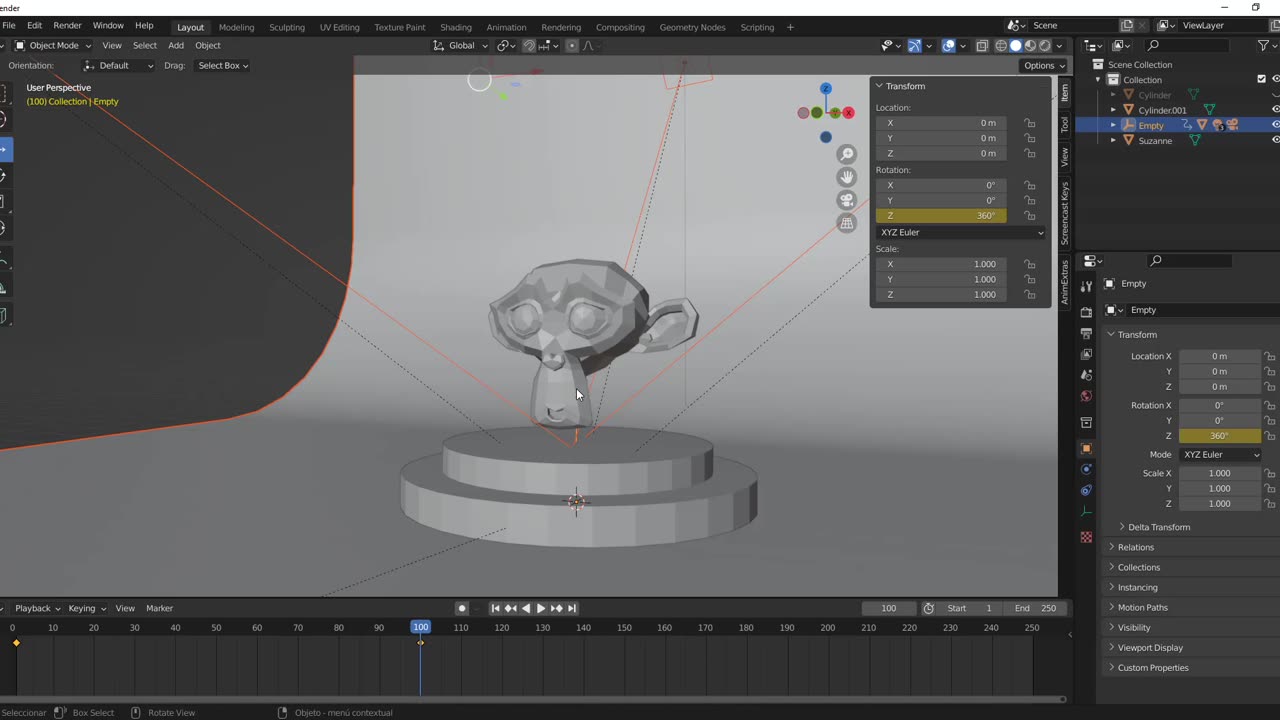The image size is (1280, 720).
Task: Jump to previous keyframe
Action: click(x=510, y=608)
